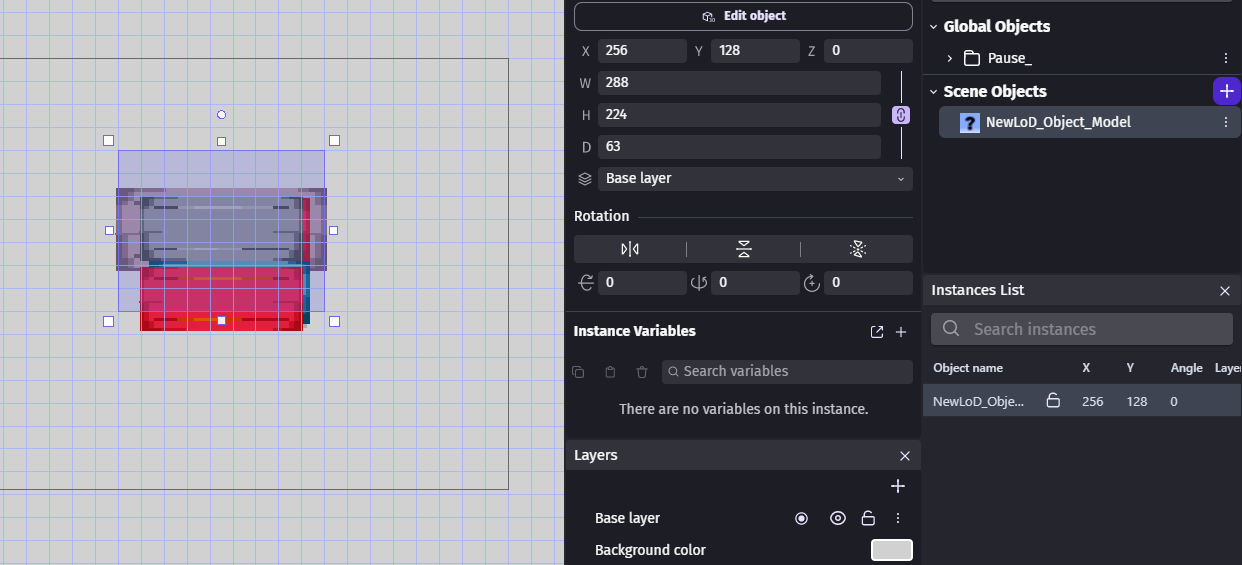This screenshot has width=1242, height=565.
Task: Click the height H field showing 224
Action: coord(739,114)
